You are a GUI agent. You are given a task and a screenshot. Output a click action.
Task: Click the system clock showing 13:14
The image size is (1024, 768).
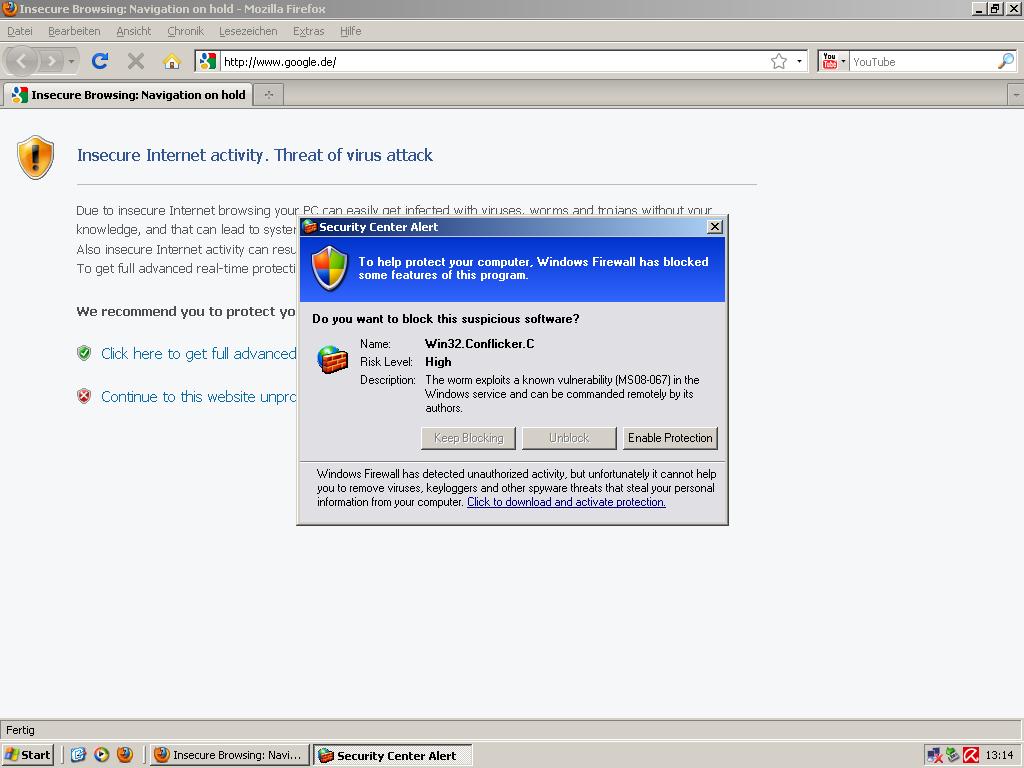click(999, 756)
